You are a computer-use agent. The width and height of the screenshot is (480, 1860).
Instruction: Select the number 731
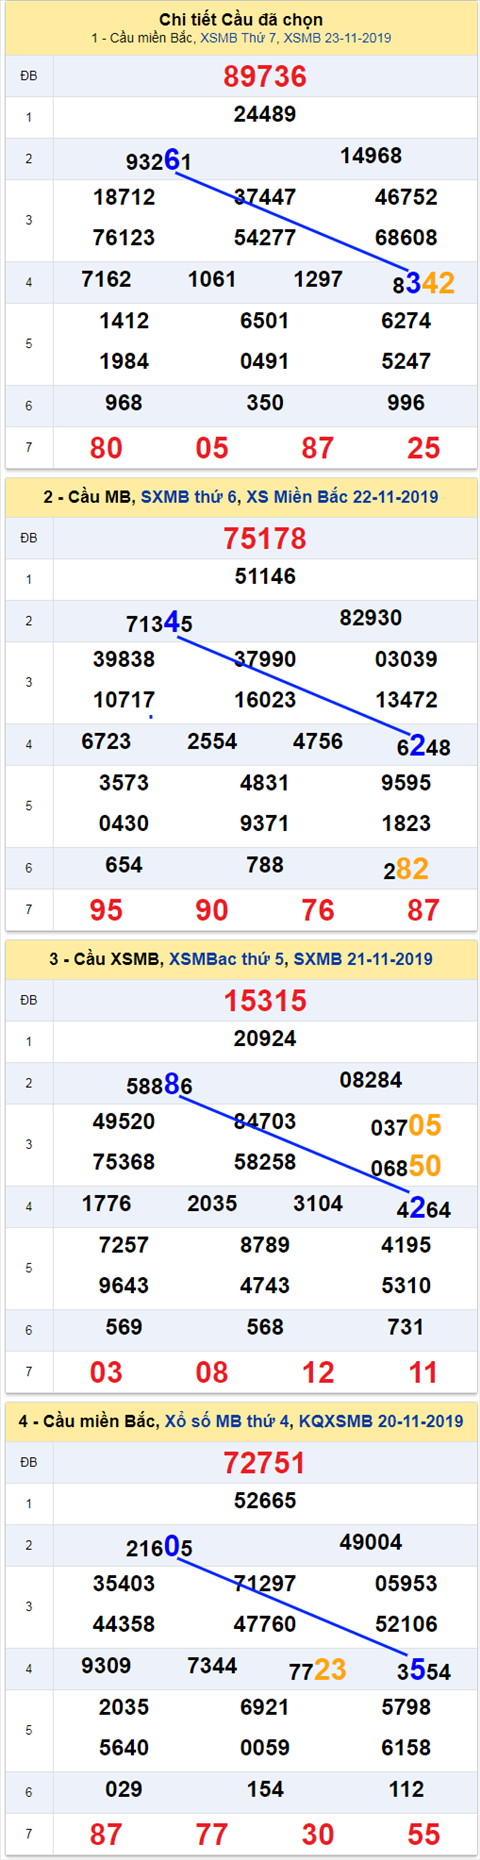click(x=406, y=1327)
